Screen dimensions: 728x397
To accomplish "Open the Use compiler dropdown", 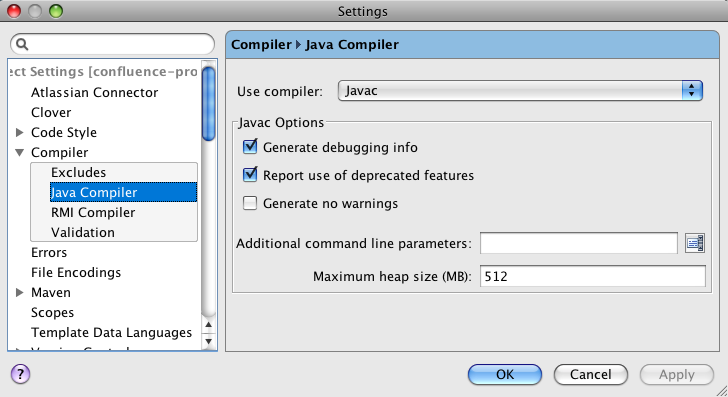I will pyautogui.click(x=520, y=91).
